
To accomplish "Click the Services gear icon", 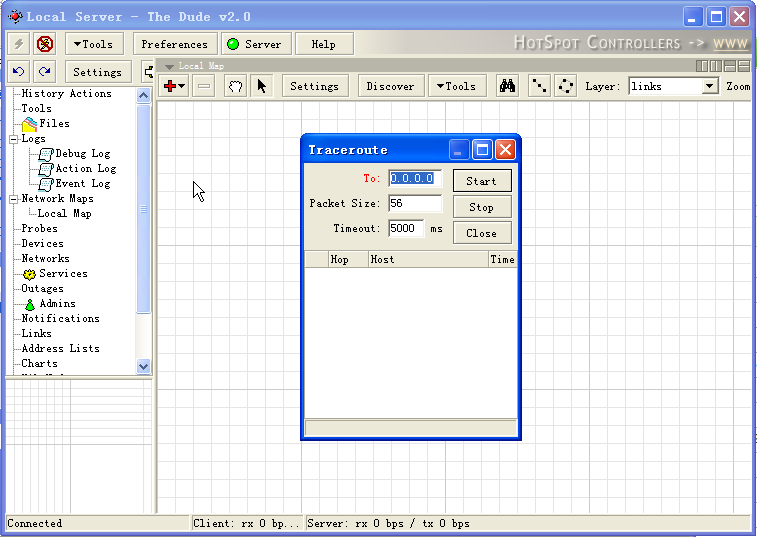I will (x=29, y=274).
